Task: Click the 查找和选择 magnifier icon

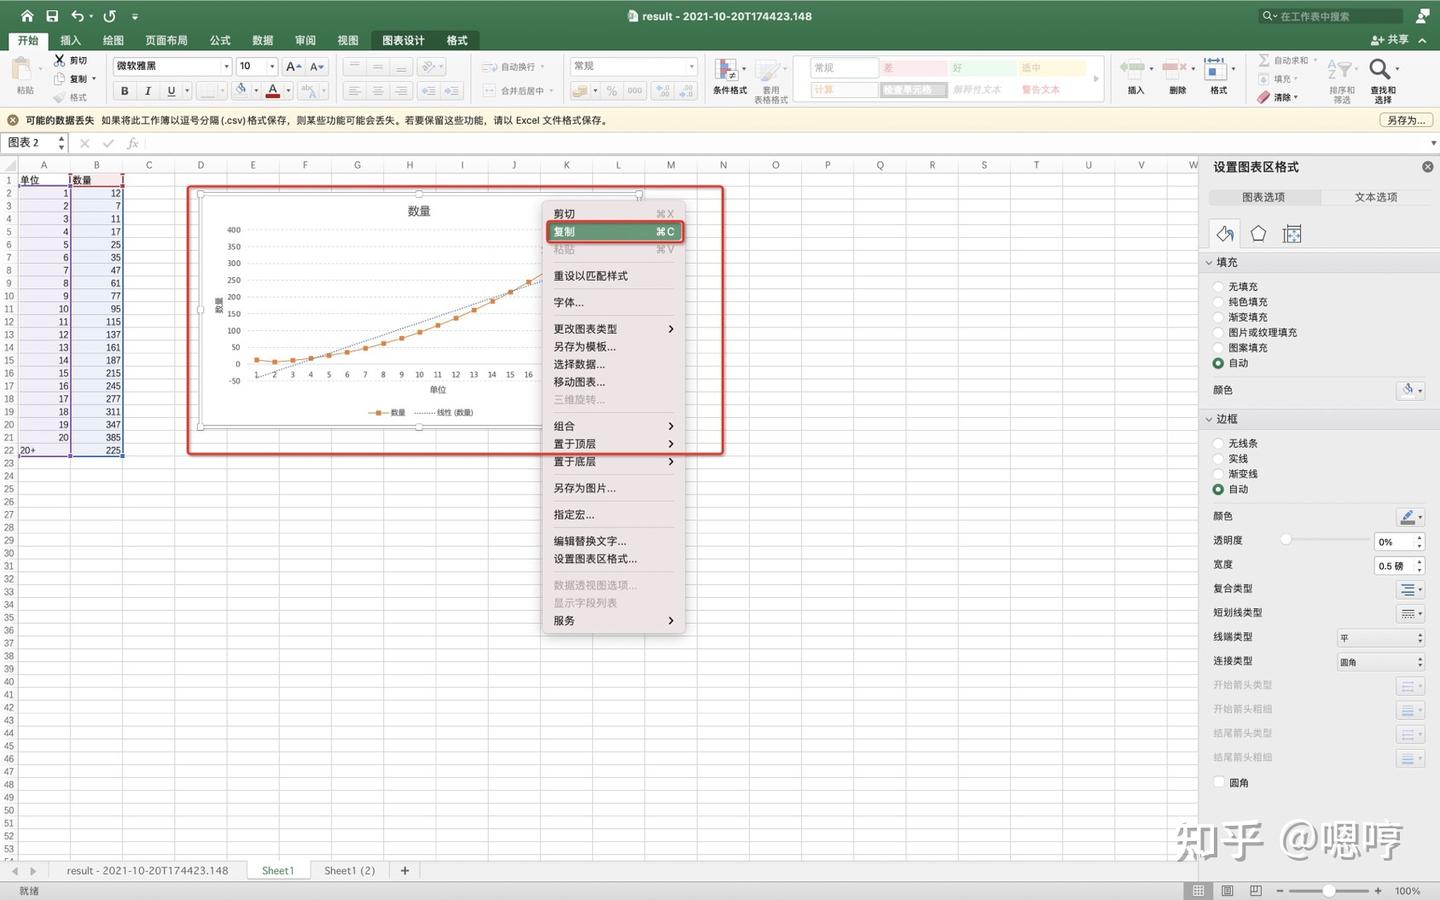Action: tap(1380, 70)
